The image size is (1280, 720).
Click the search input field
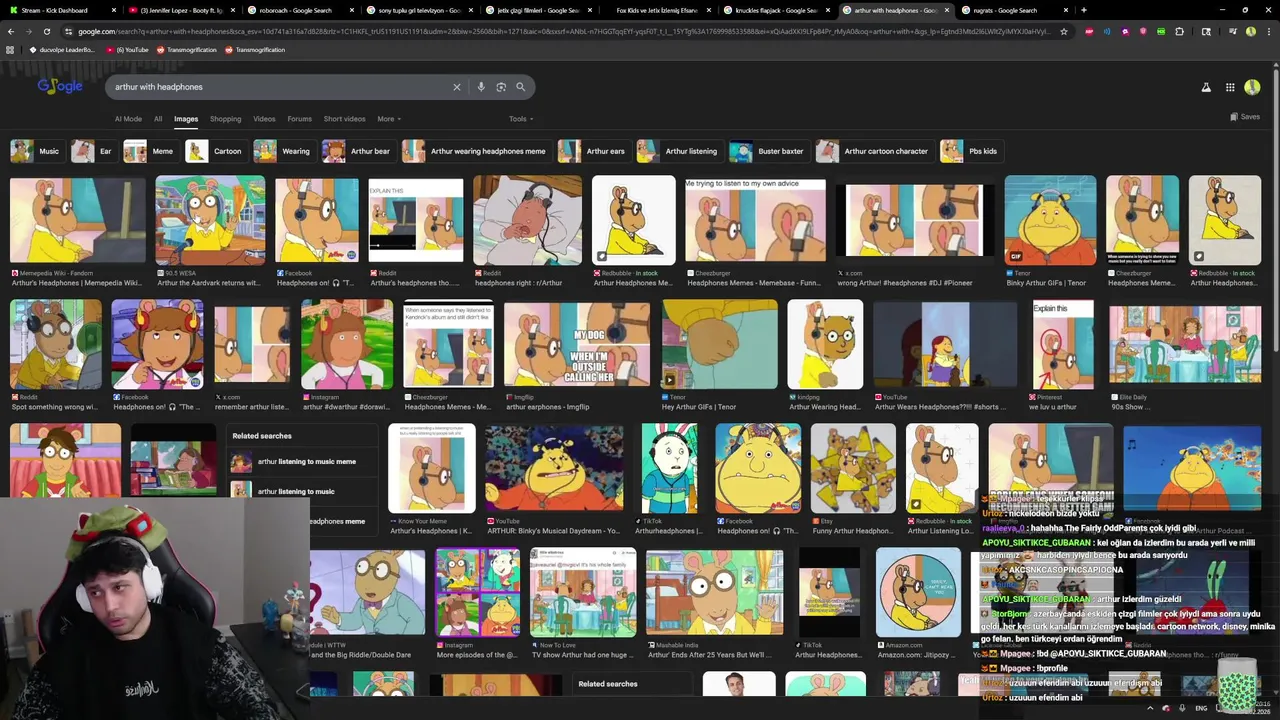(280, 87)
